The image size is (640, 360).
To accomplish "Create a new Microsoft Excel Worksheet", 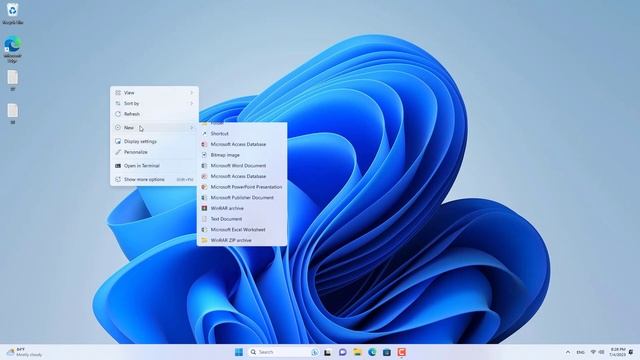I will click(x=242, y=229).
